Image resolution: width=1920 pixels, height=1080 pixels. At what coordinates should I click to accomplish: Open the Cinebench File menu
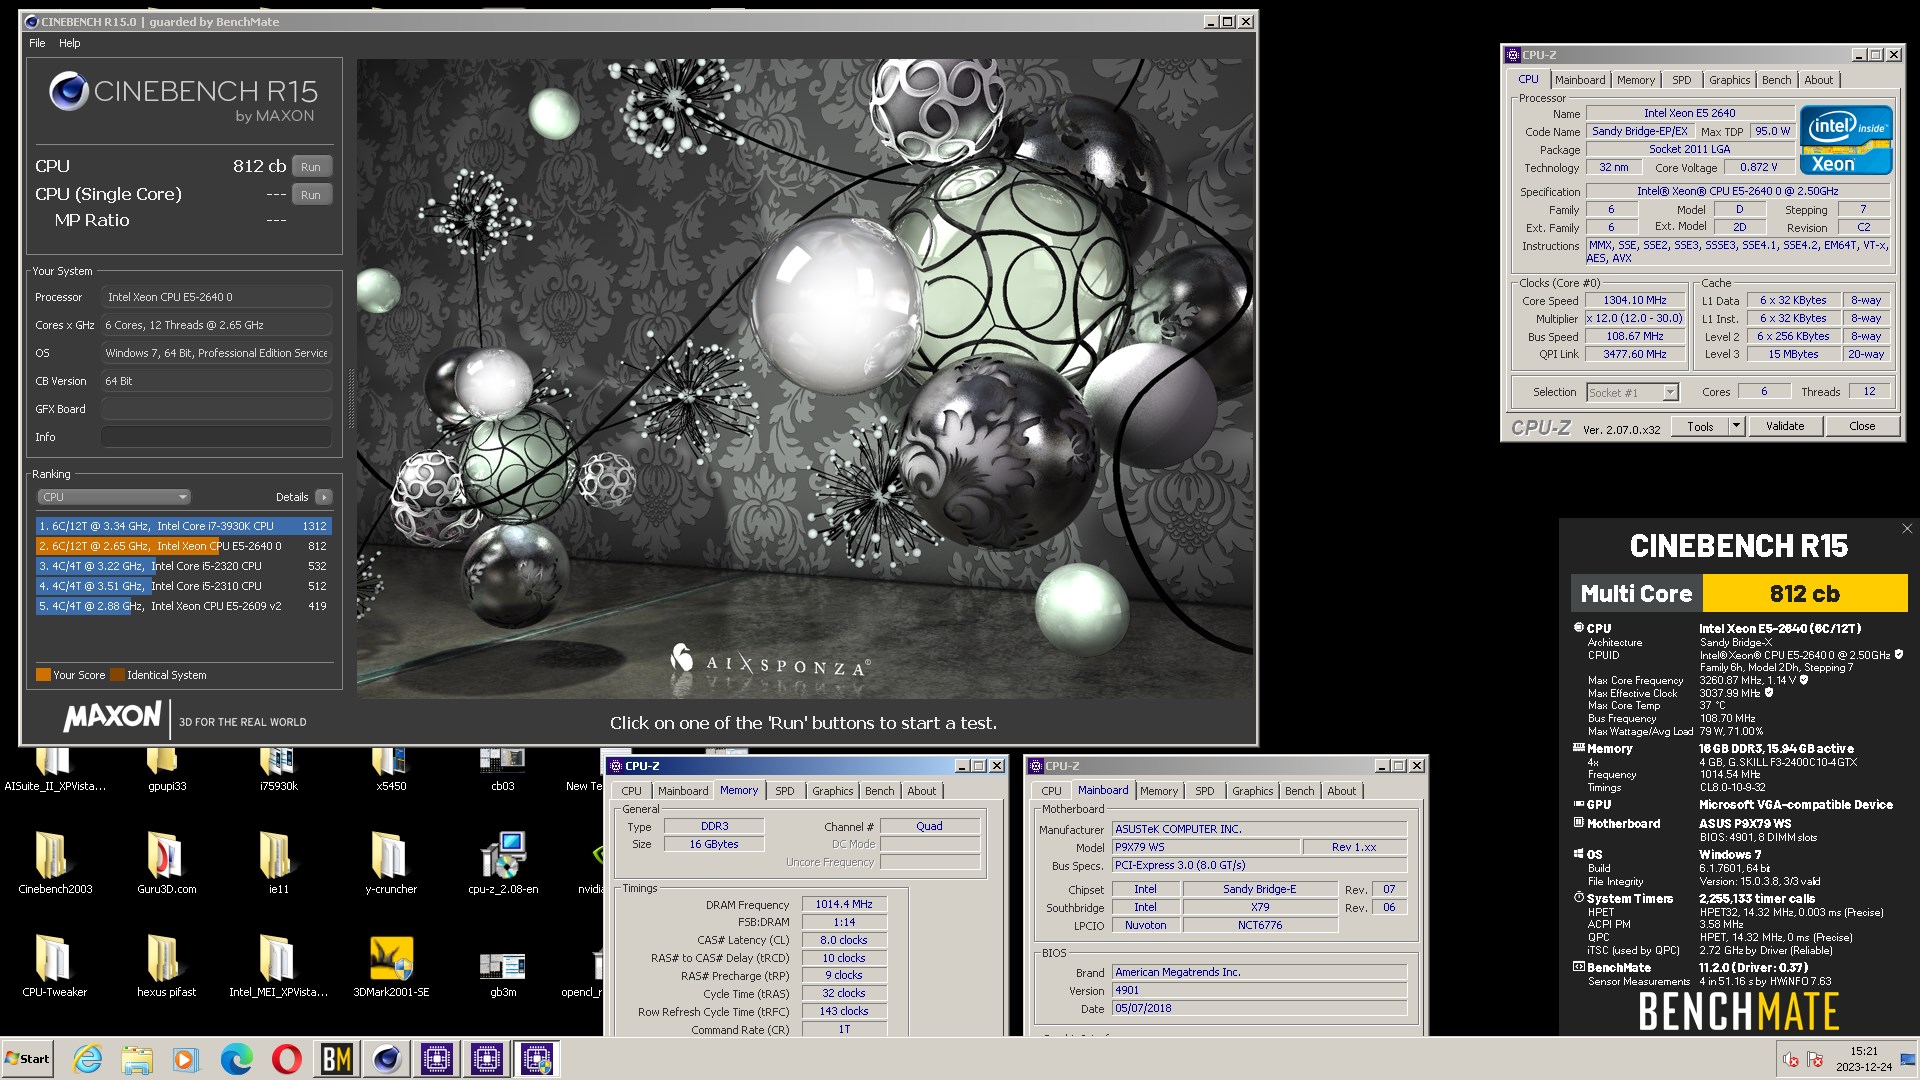click(37, 43)
